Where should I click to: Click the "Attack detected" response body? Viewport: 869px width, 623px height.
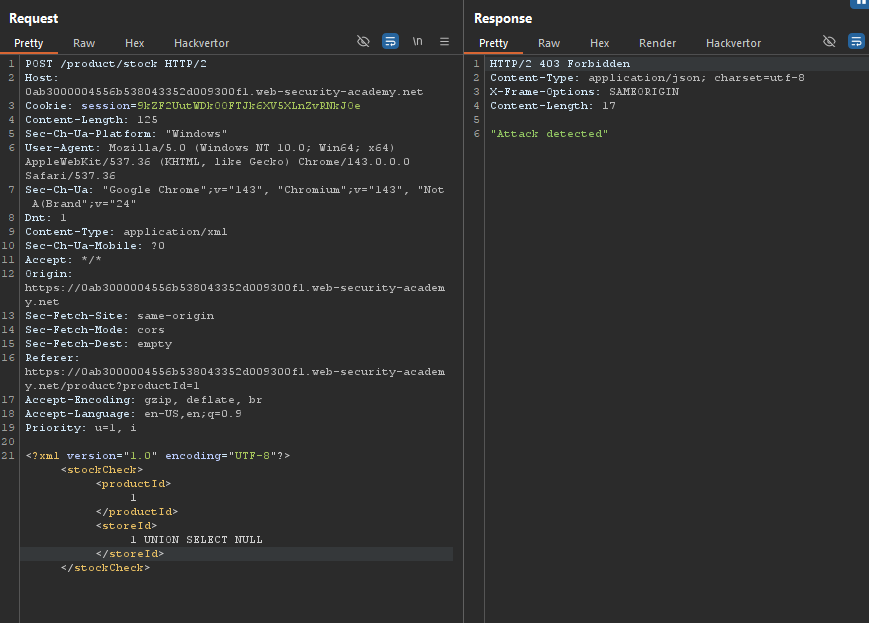tap(549, 134)
